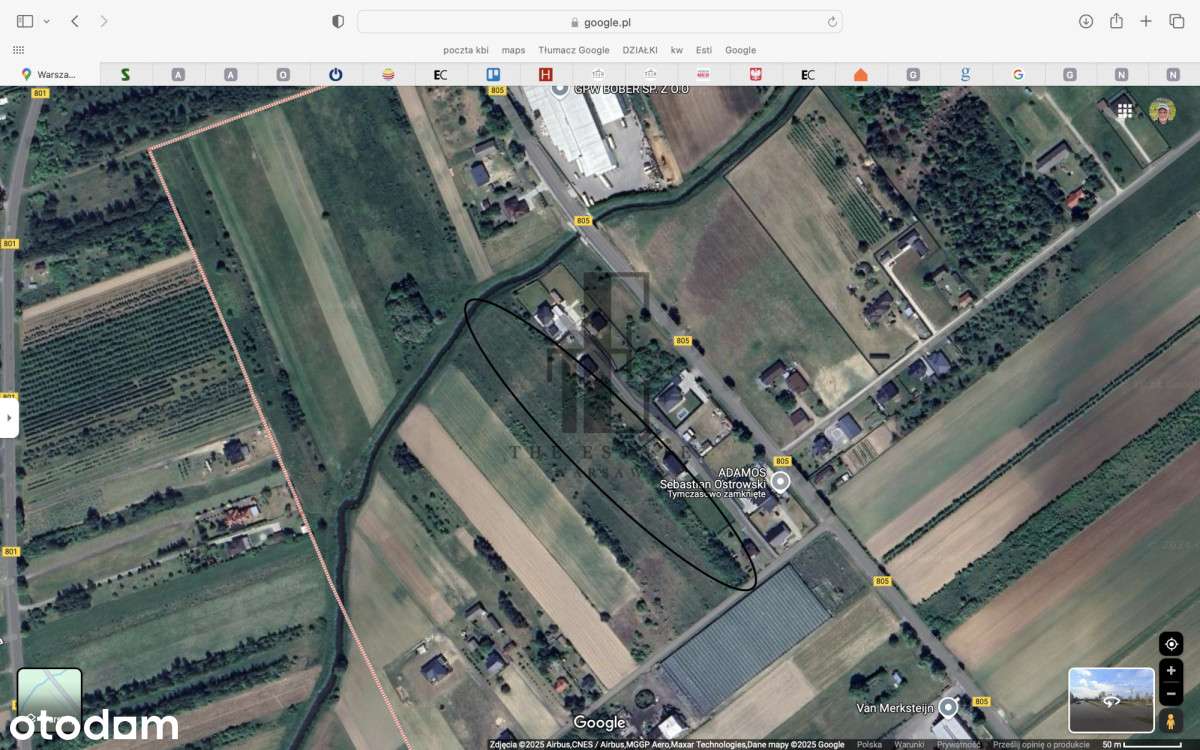Viewport: 1200px width, 750px height.
Task: Open the Share menu
Action: (x=1117, y=20)
